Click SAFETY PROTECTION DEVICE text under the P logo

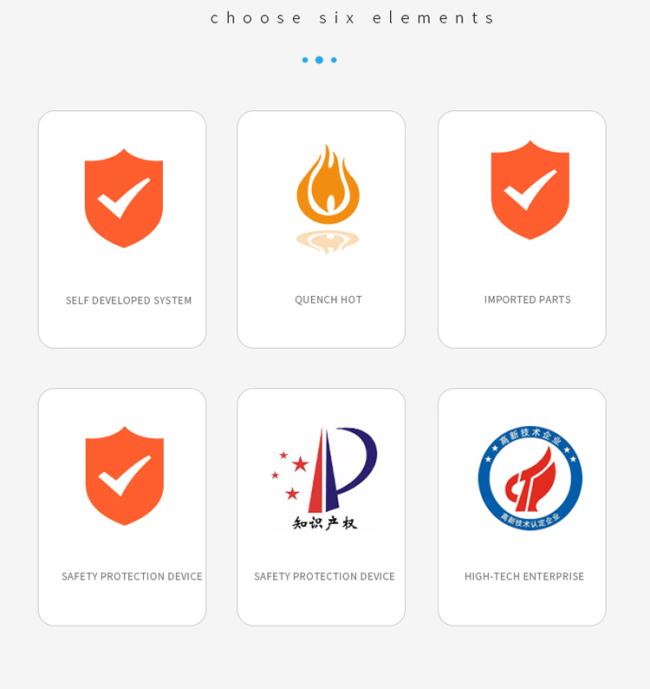pyautogui.click(x=324, y=577)
